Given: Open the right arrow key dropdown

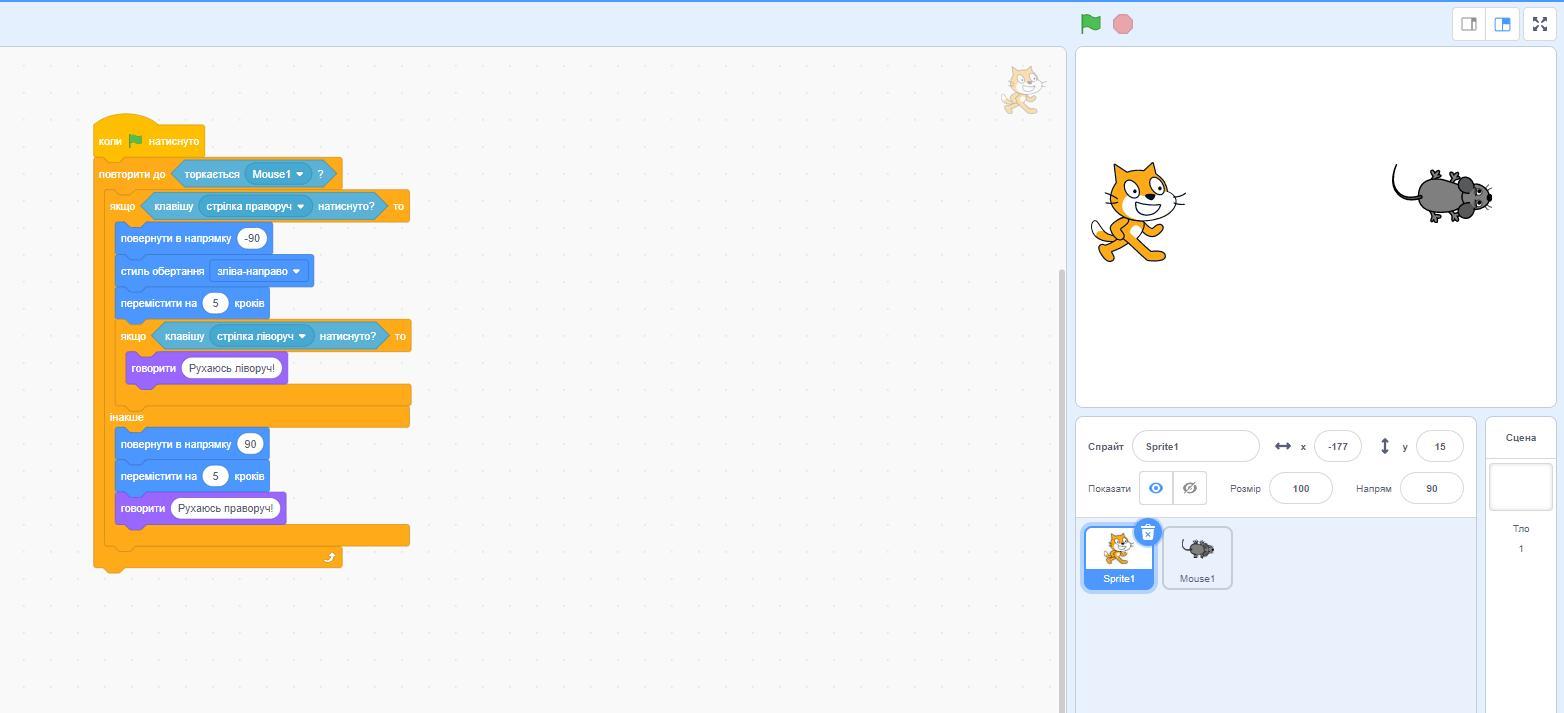Looking at the screenshot, I should click(255, 206).
